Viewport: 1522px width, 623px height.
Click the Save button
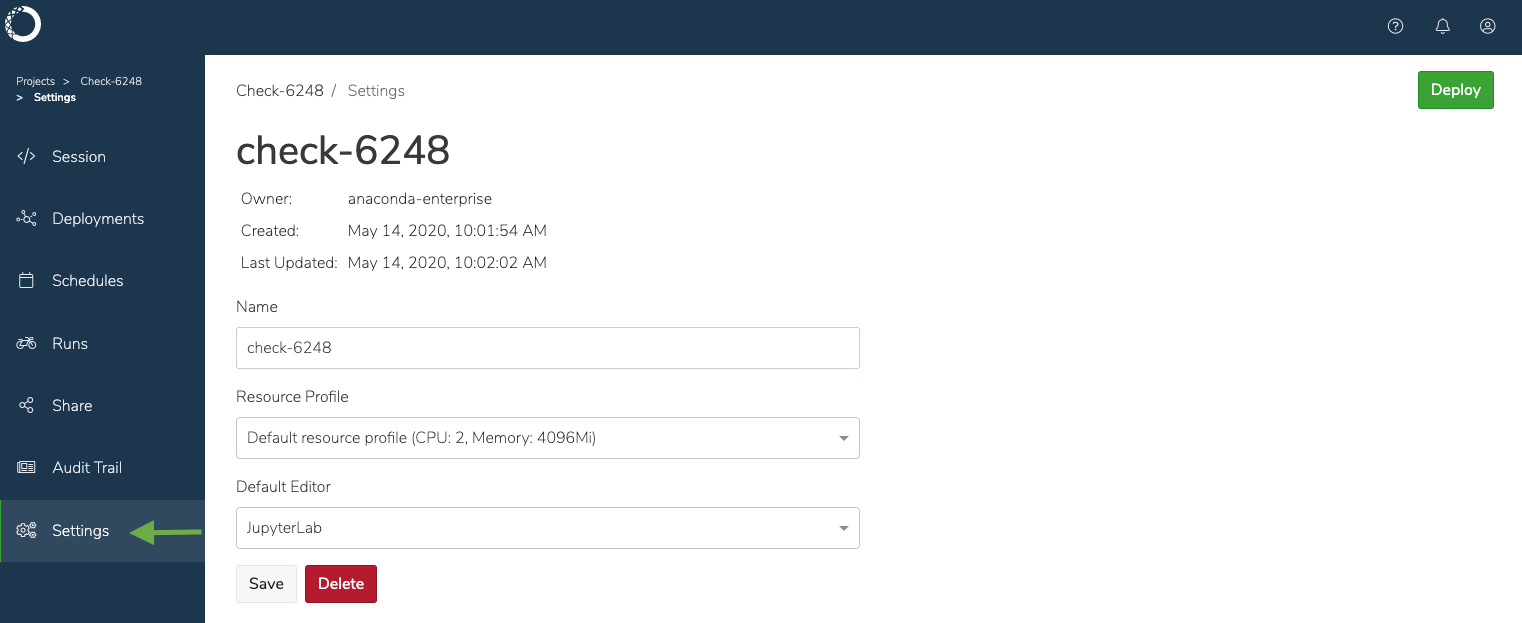266,584
